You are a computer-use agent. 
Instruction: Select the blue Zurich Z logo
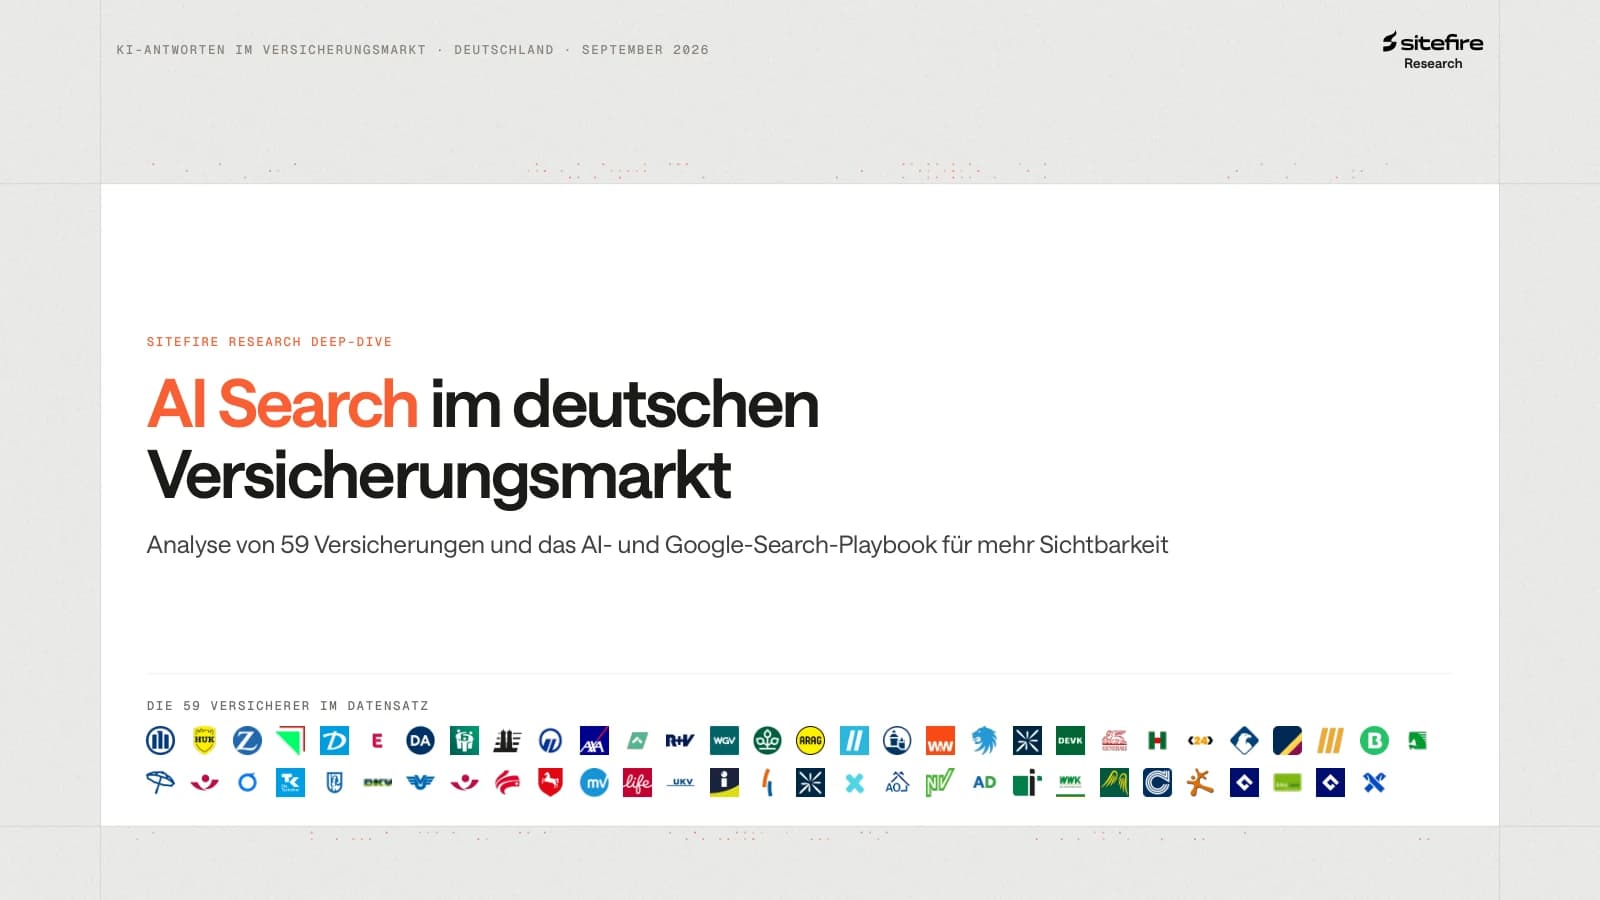[x=247, y=740]
